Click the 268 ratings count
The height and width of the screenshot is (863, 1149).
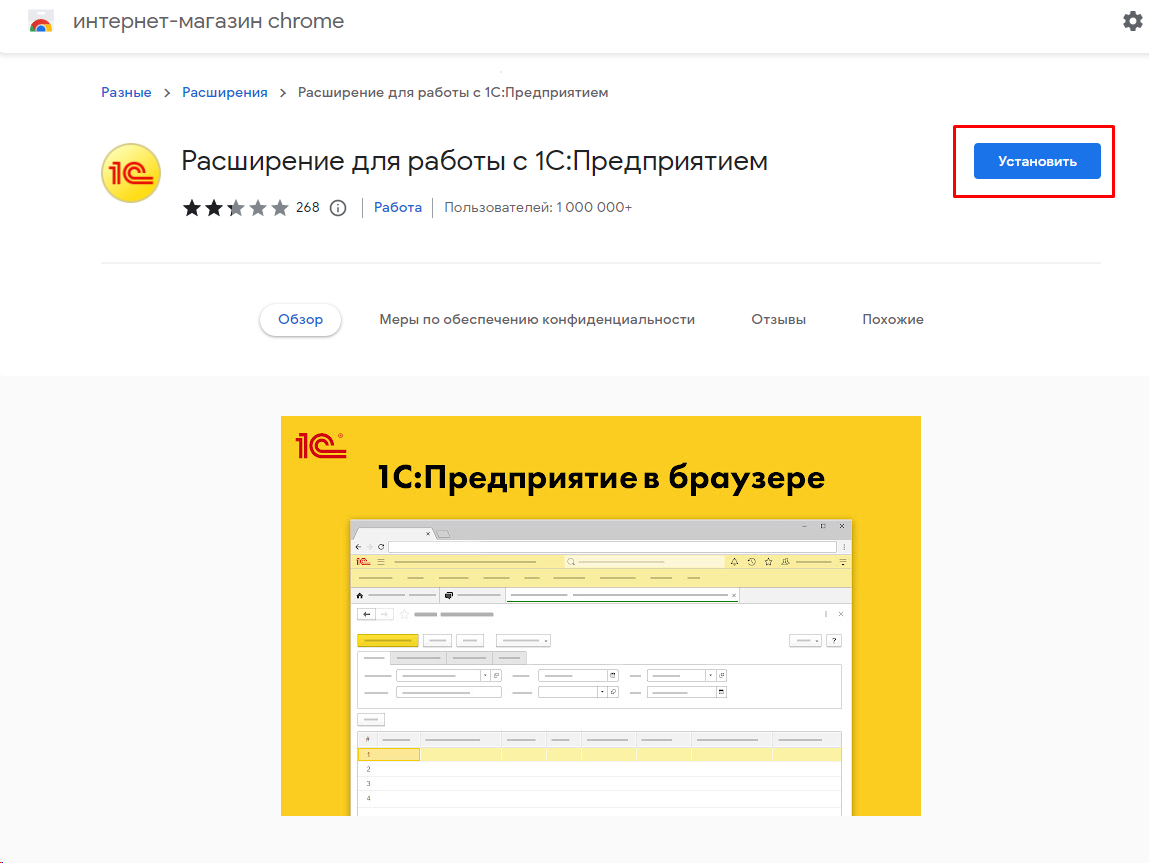click(308, 208)
